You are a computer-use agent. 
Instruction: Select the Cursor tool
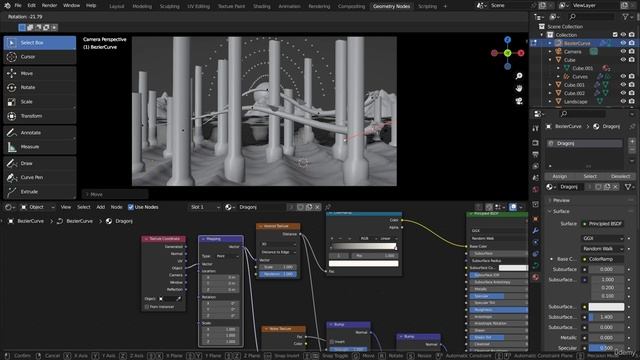point(40,57)
